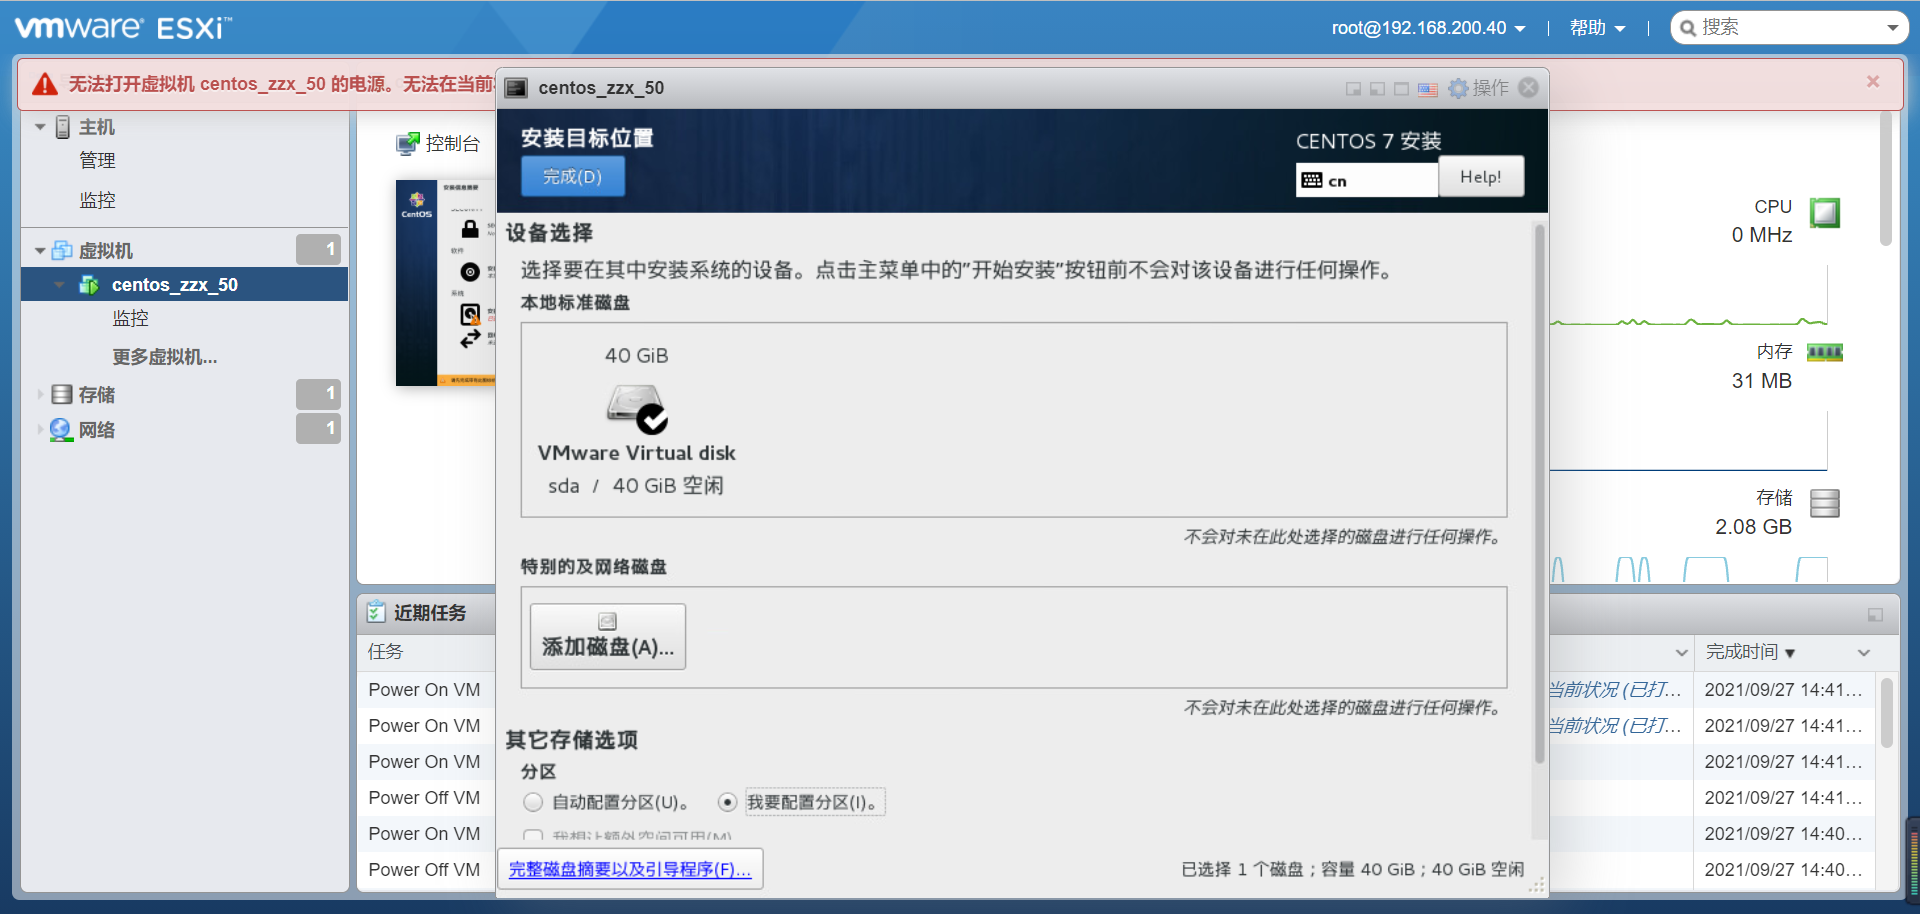Select the 虚拟机 icon in navigator

point(62,250)
